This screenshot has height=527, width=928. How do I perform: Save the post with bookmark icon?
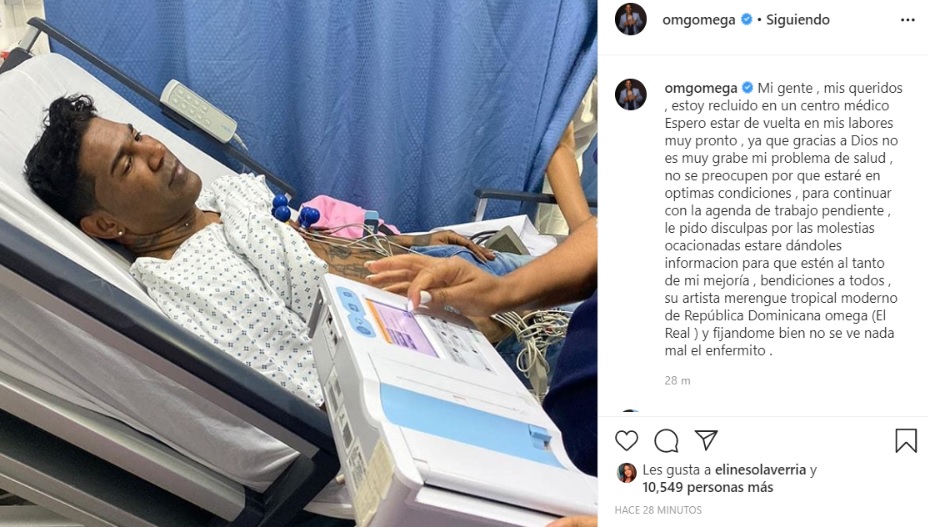(x=906, y=441)
